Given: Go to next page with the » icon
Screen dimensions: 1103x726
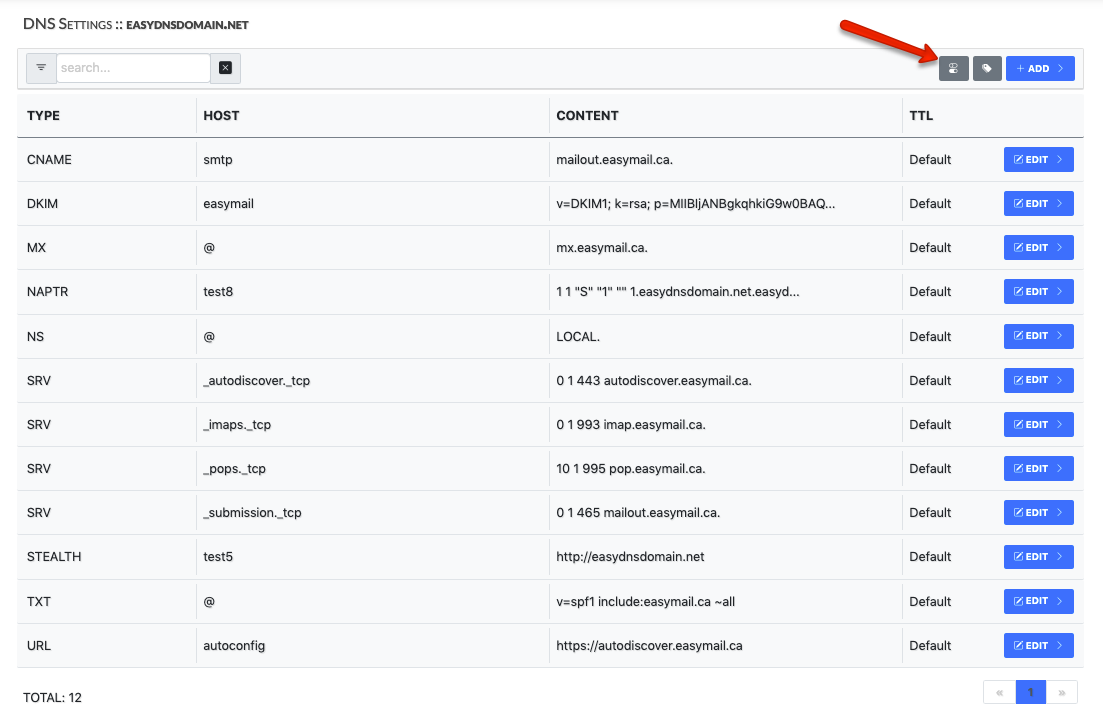Looking at the screenshot, I should click(1063, 692).
